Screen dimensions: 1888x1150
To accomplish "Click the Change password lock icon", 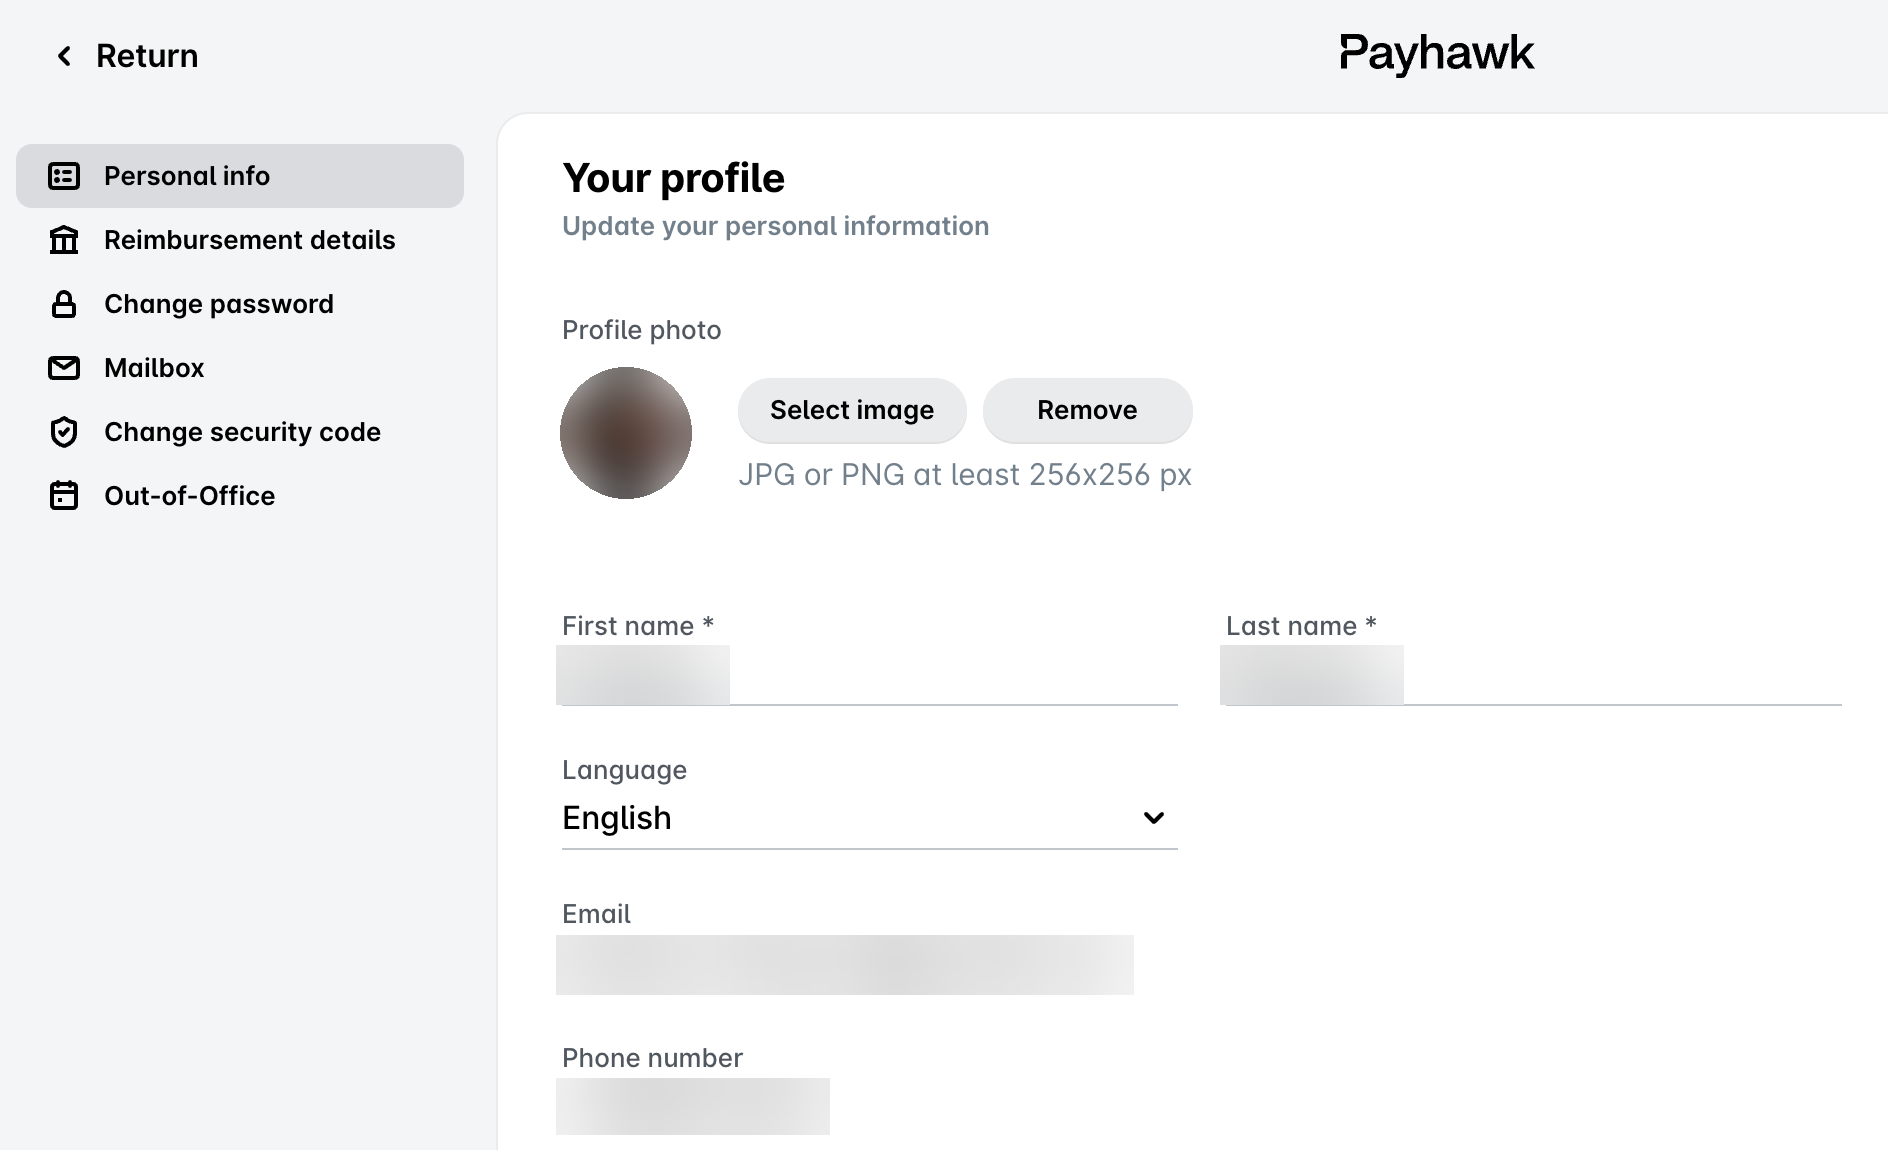I will pyautogui.click(x=64, y=304).
